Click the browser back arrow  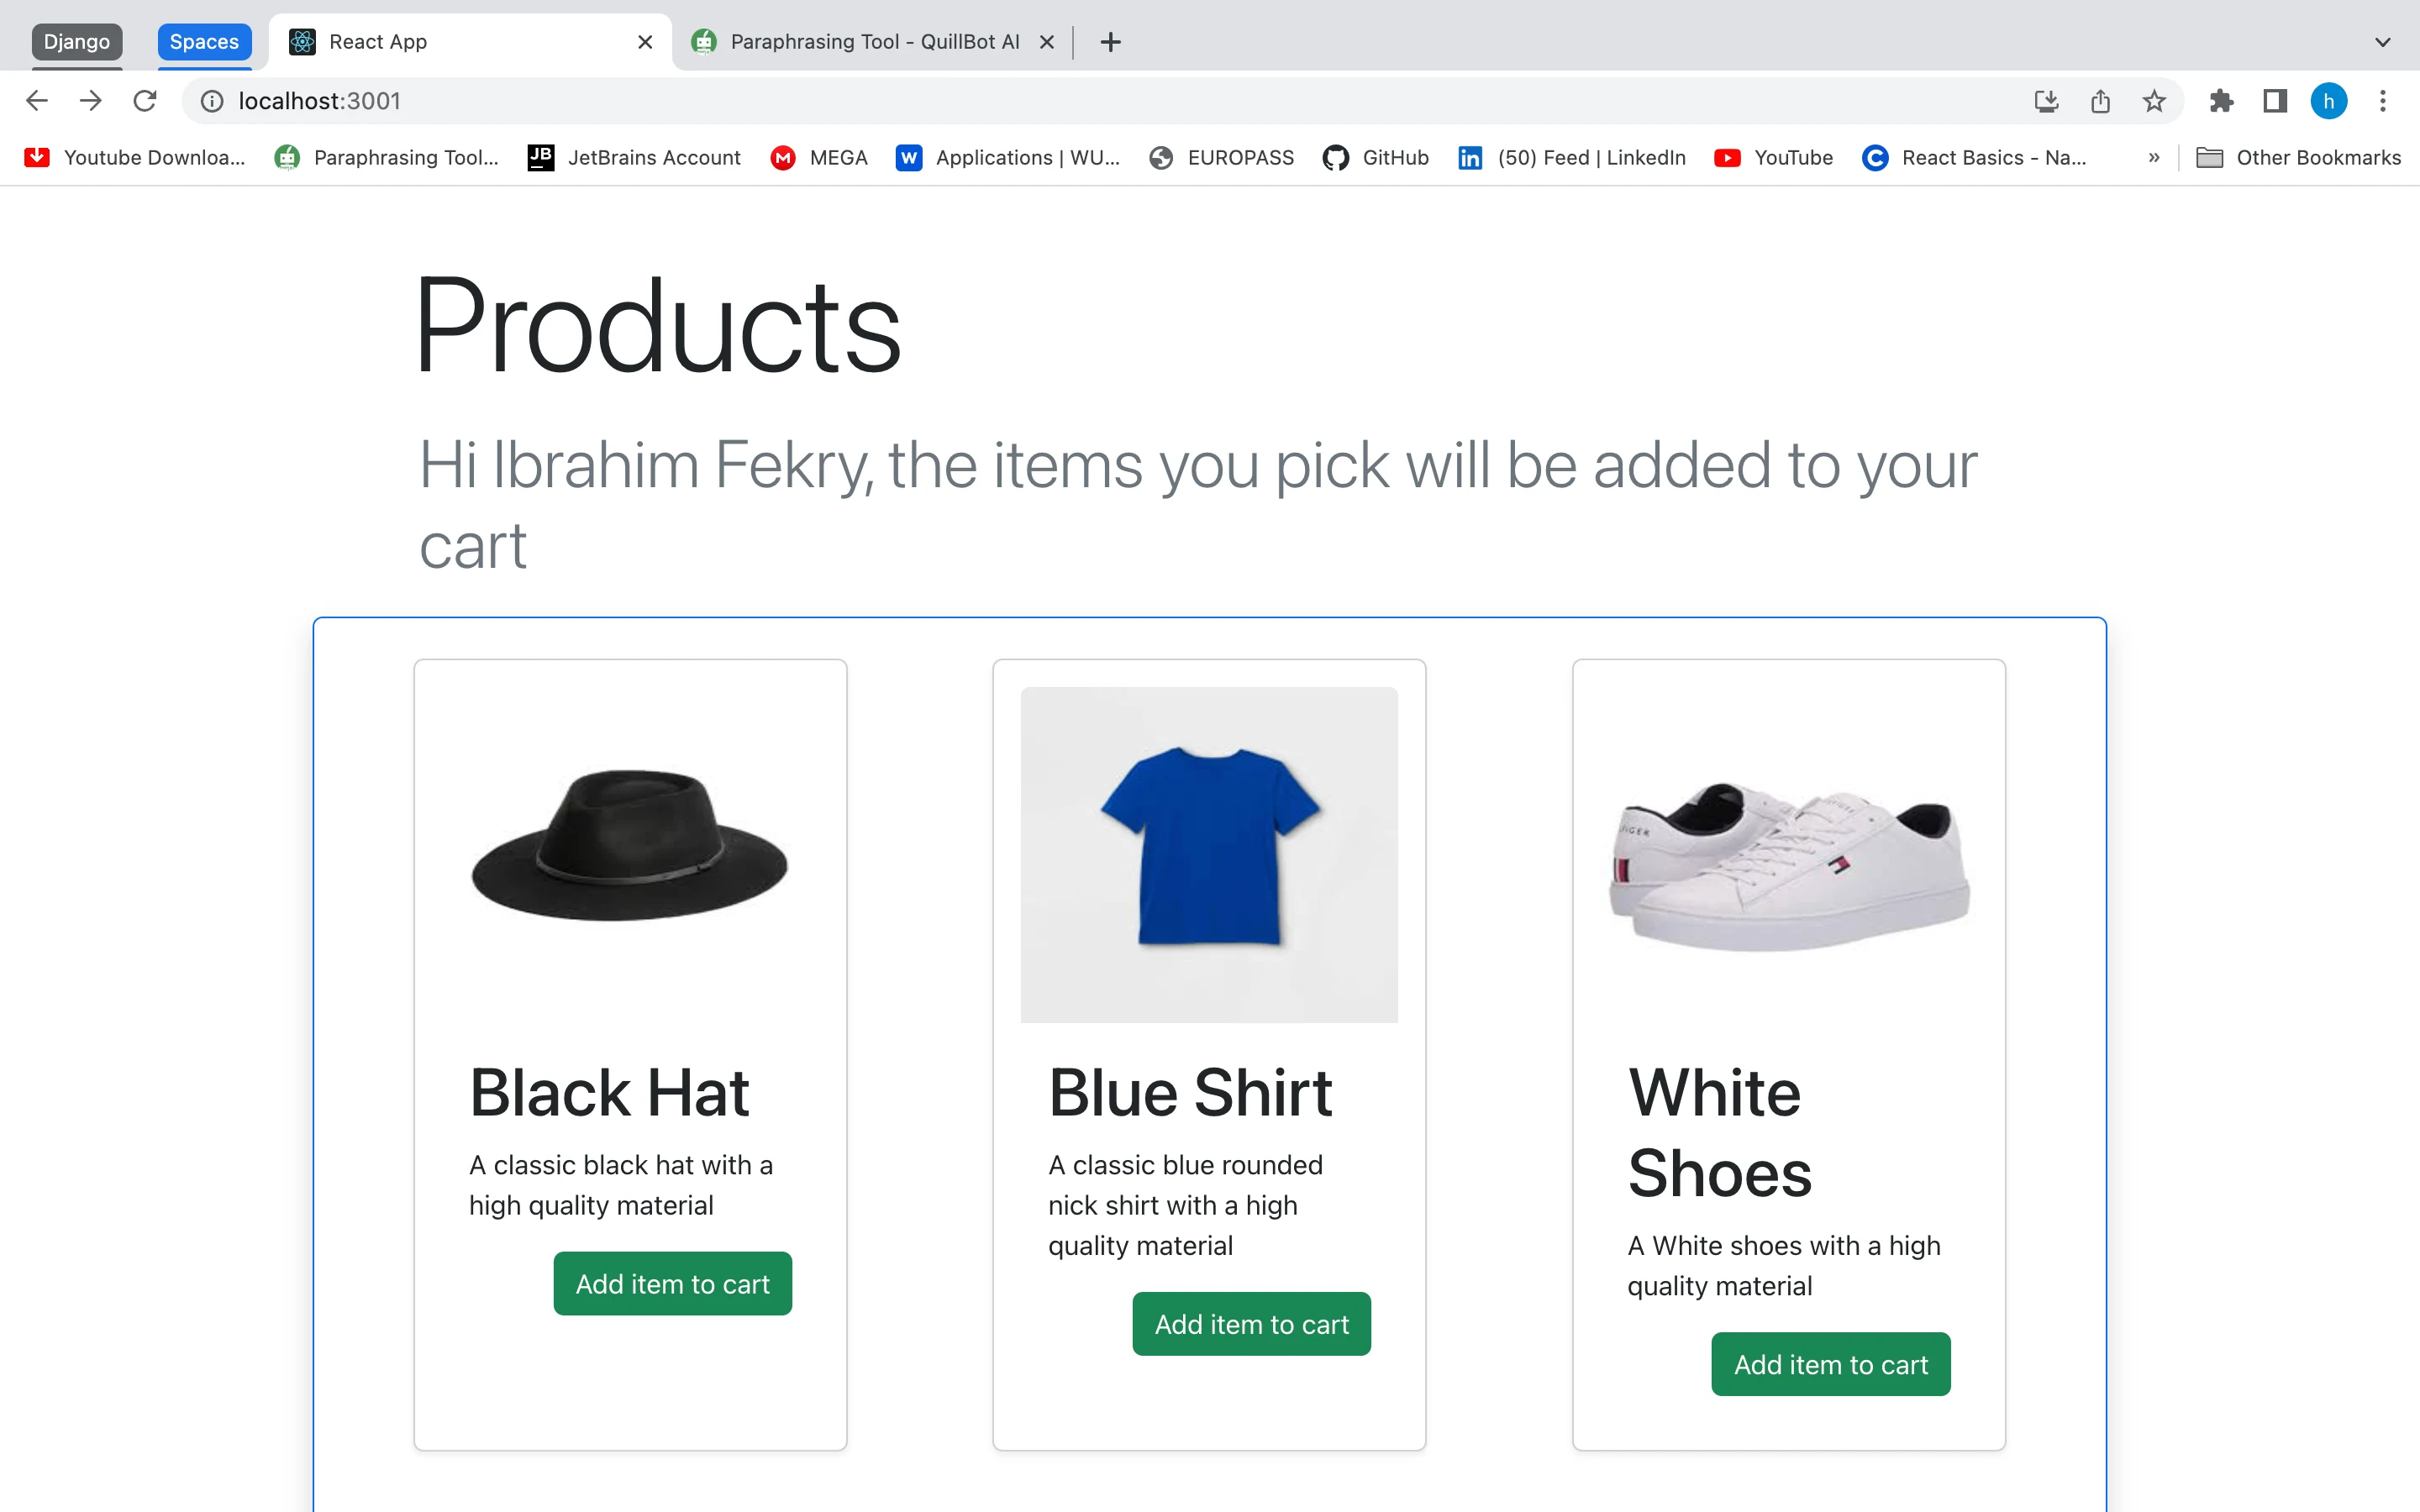pyautogui.click(x=37, y=101)
